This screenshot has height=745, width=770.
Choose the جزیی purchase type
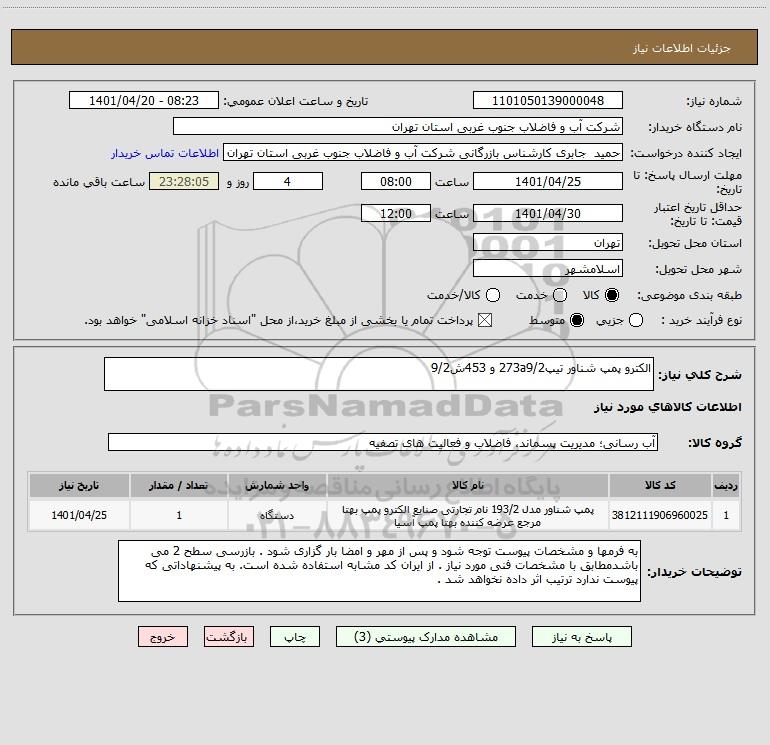tap(635, 320)
